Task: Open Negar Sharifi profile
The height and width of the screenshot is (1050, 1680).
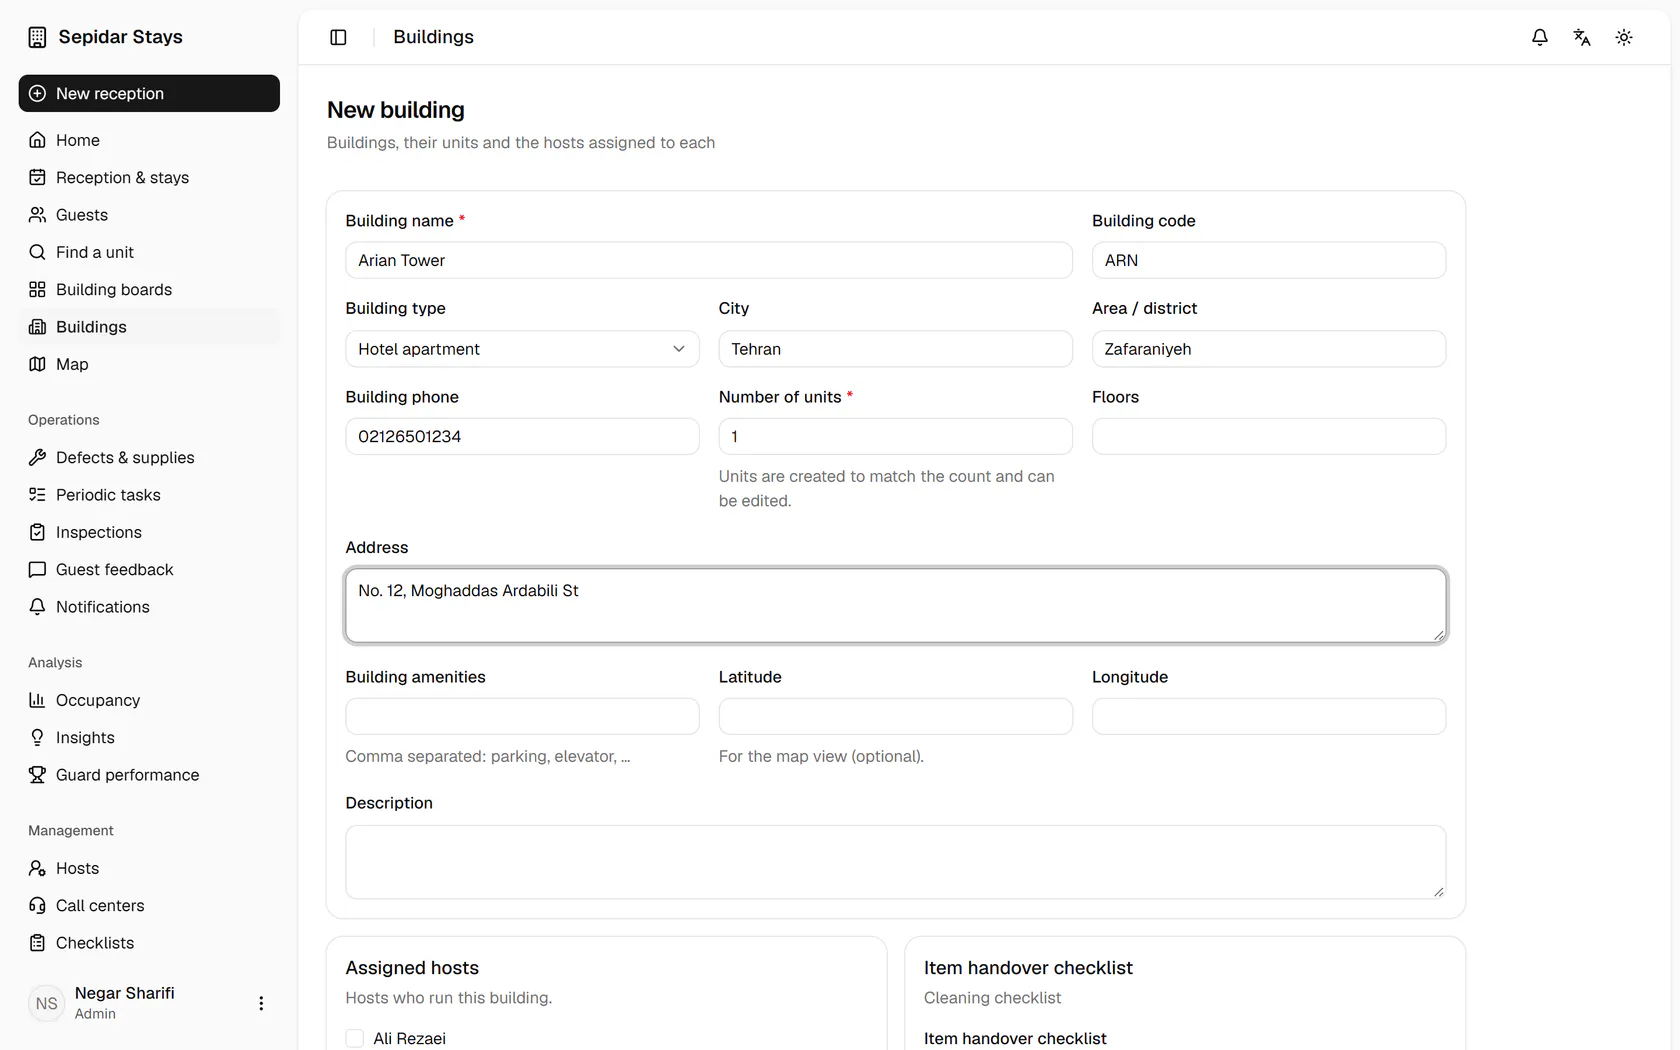Action: coord(125,1003)
